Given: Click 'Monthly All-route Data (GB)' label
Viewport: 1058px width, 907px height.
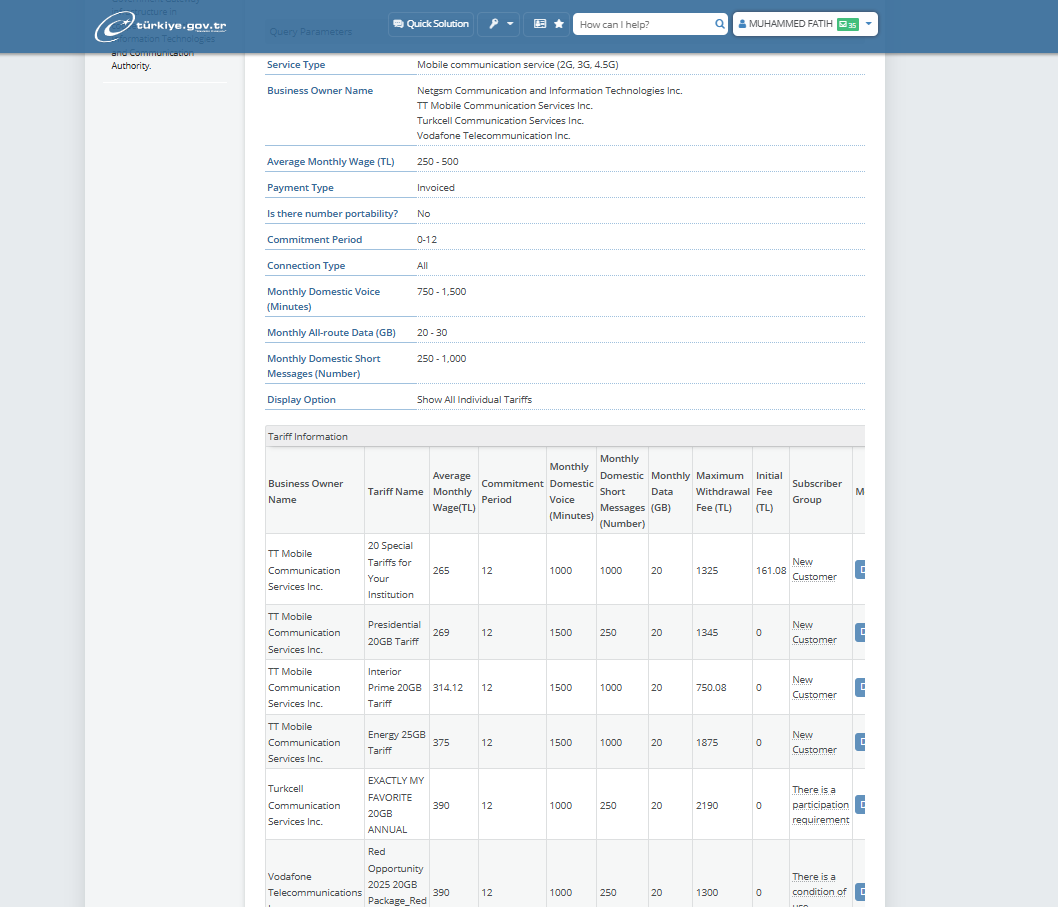Looking at the screenshot, I should pyautogui.click(x=331, y=333).
